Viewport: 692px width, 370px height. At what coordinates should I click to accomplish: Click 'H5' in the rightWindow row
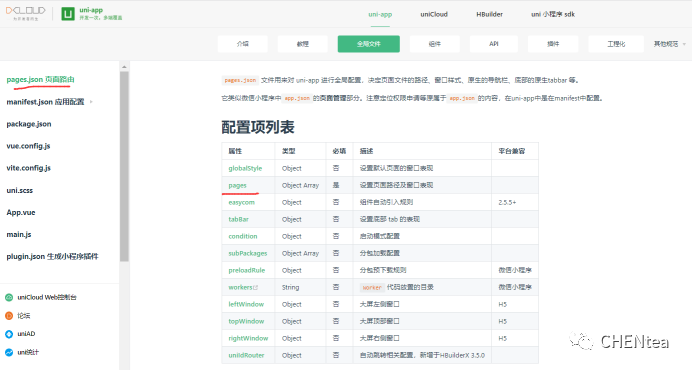[503, 338]
